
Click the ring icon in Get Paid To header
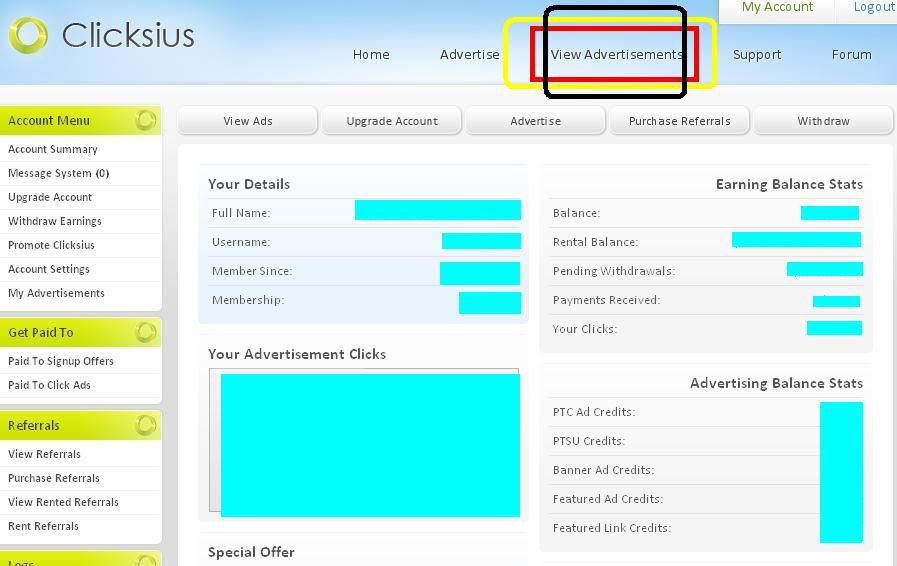click(145, 332)
